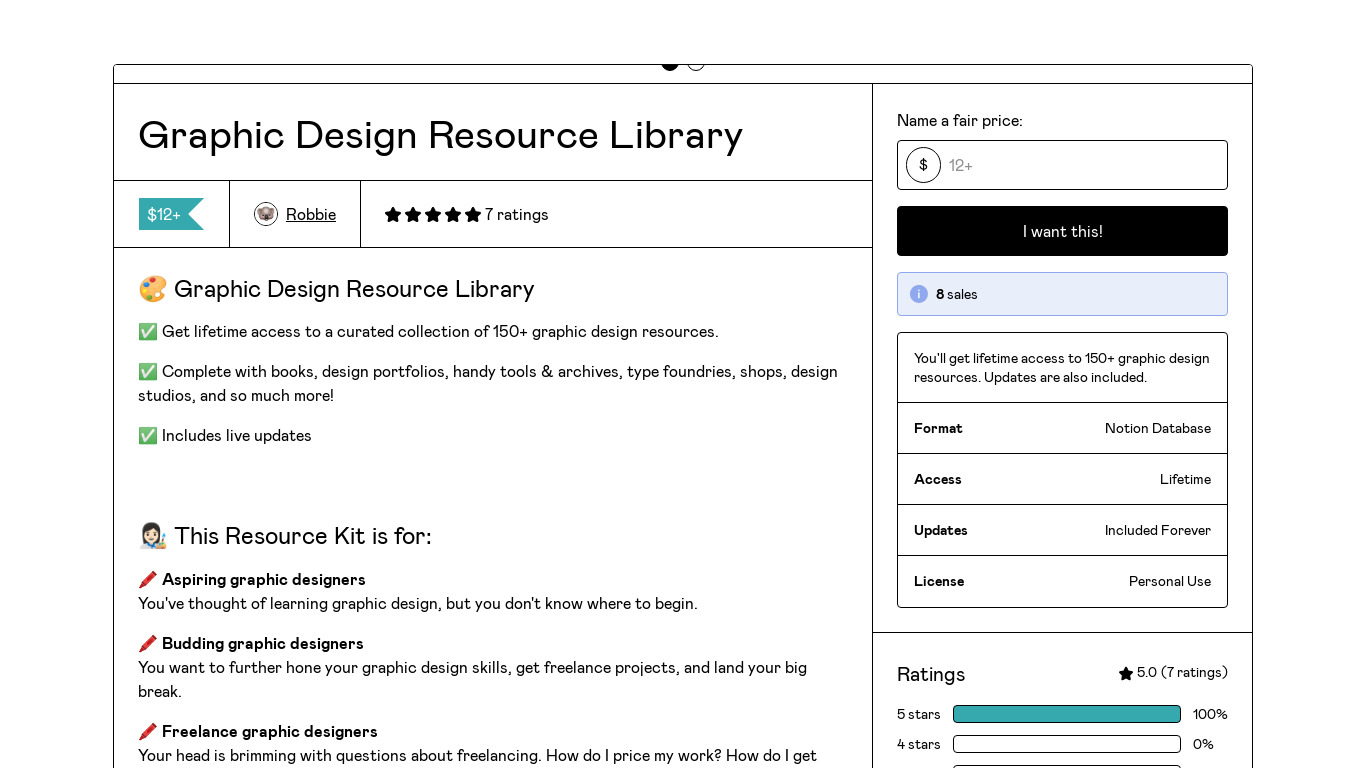Click the 5 stars rating bar
The image size is (1366, 768).
[1066, 714]
